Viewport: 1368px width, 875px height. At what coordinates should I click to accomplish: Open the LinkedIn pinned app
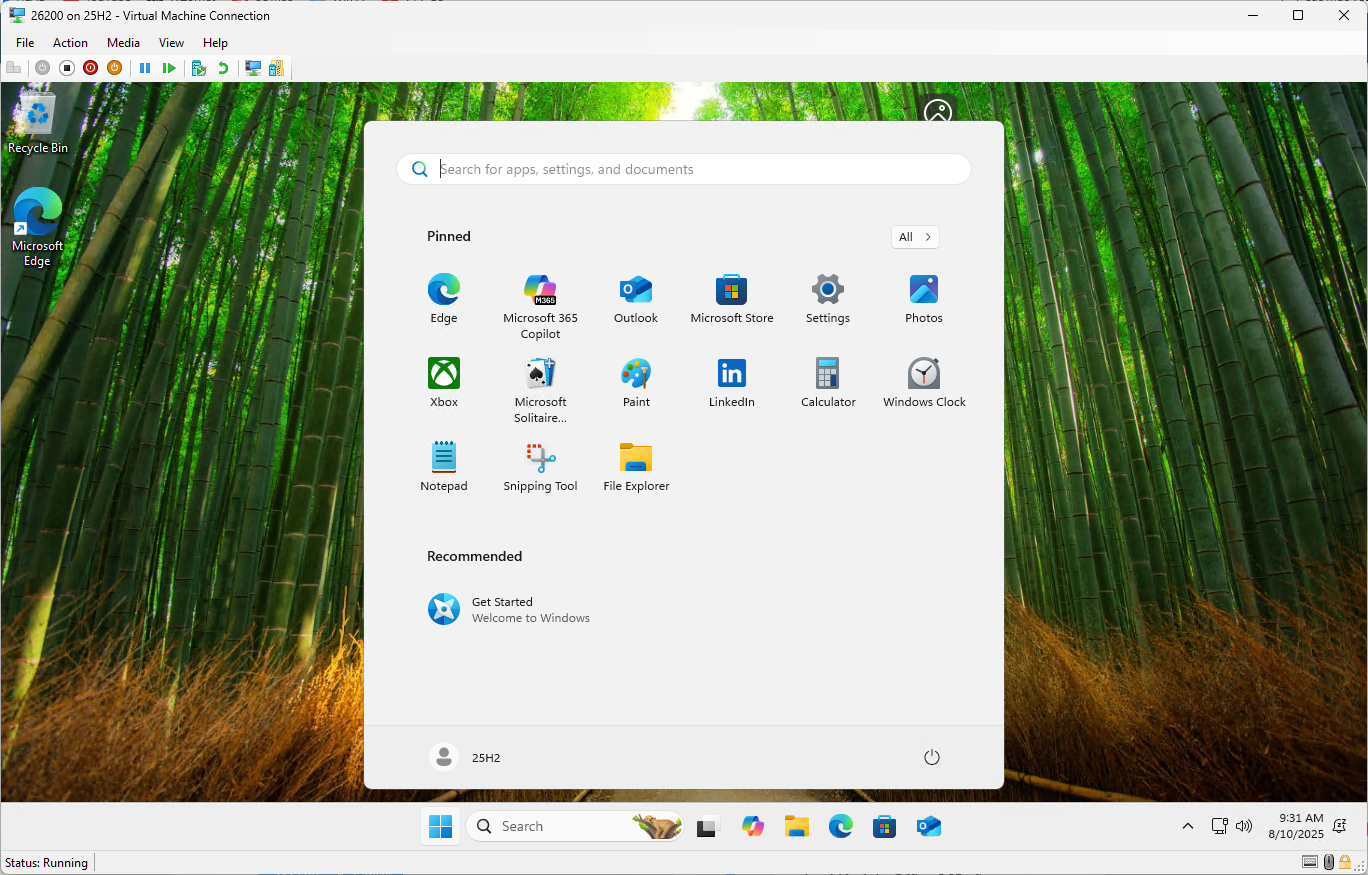[732, 383]
